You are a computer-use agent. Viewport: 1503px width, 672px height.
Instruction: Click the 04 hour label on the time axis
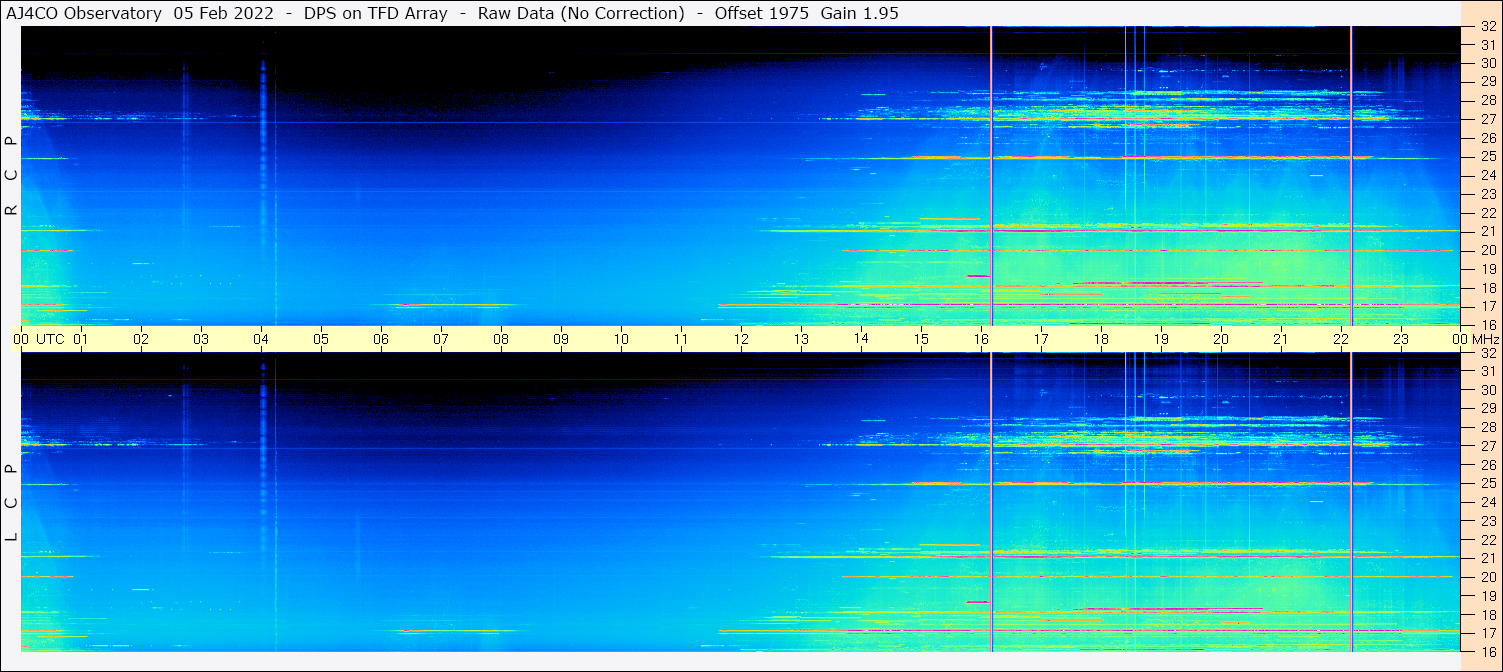click(261, 339)
